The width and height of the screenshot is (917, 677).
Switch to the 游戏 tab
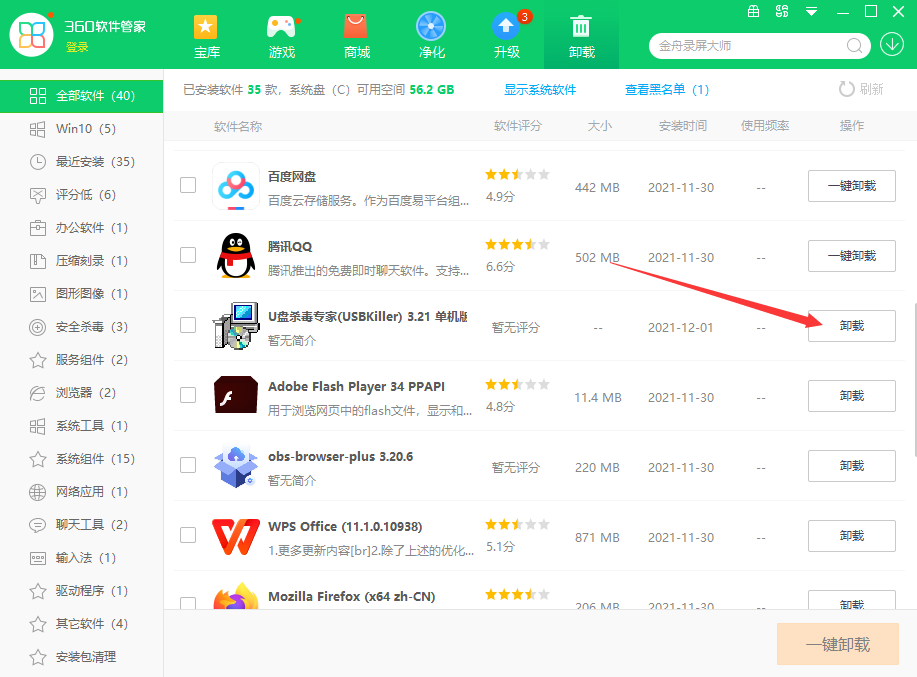pyautogui.click(x=282, y=37)
